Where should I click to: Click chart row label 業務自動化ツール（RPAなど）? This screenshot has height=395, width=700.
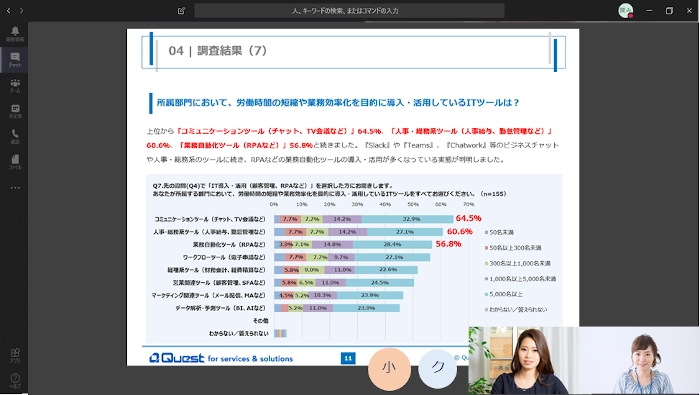click(x=229, y=245)
